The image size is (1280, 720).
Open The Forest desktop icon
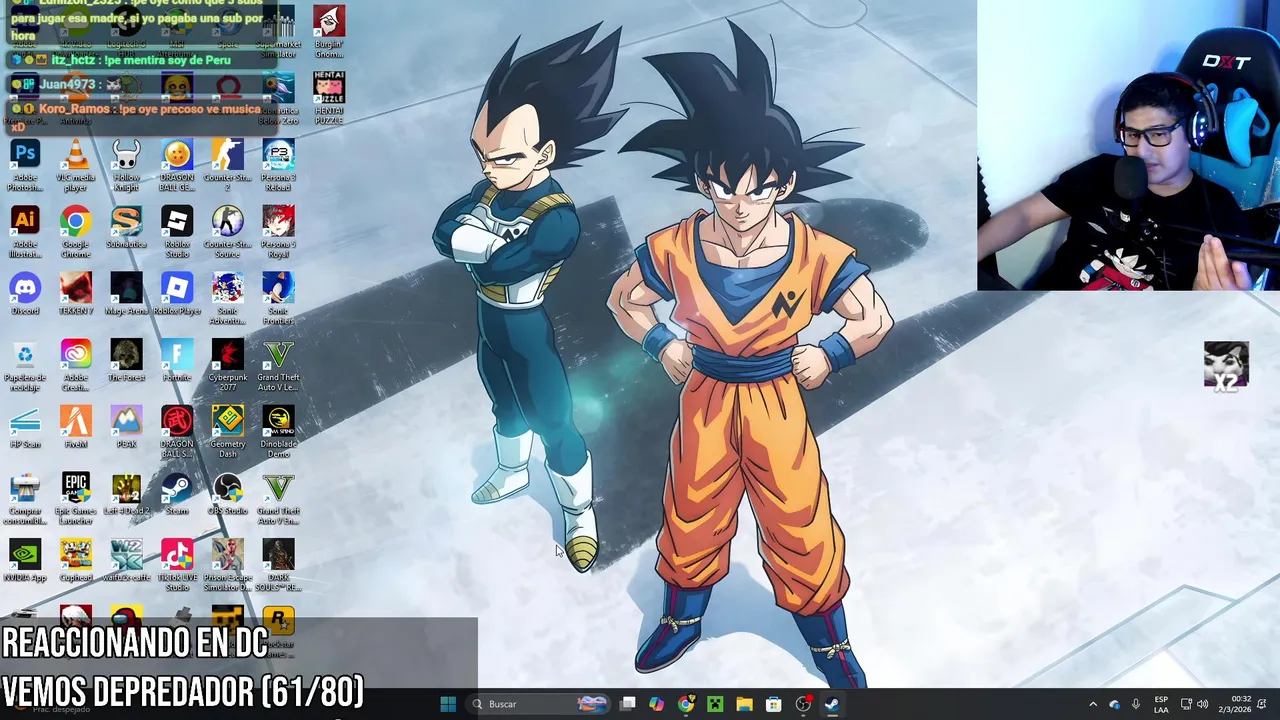[x=126, y=361]
